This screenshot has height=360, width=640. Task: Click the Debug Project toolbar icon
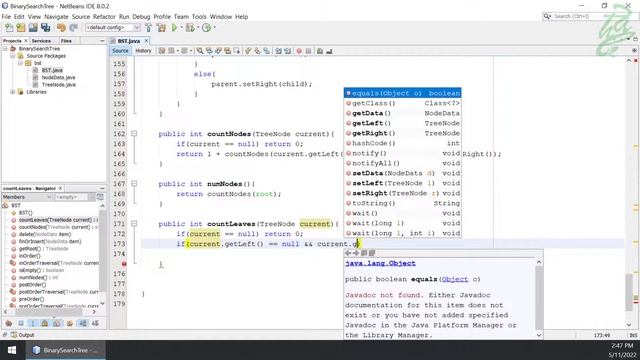190,28
